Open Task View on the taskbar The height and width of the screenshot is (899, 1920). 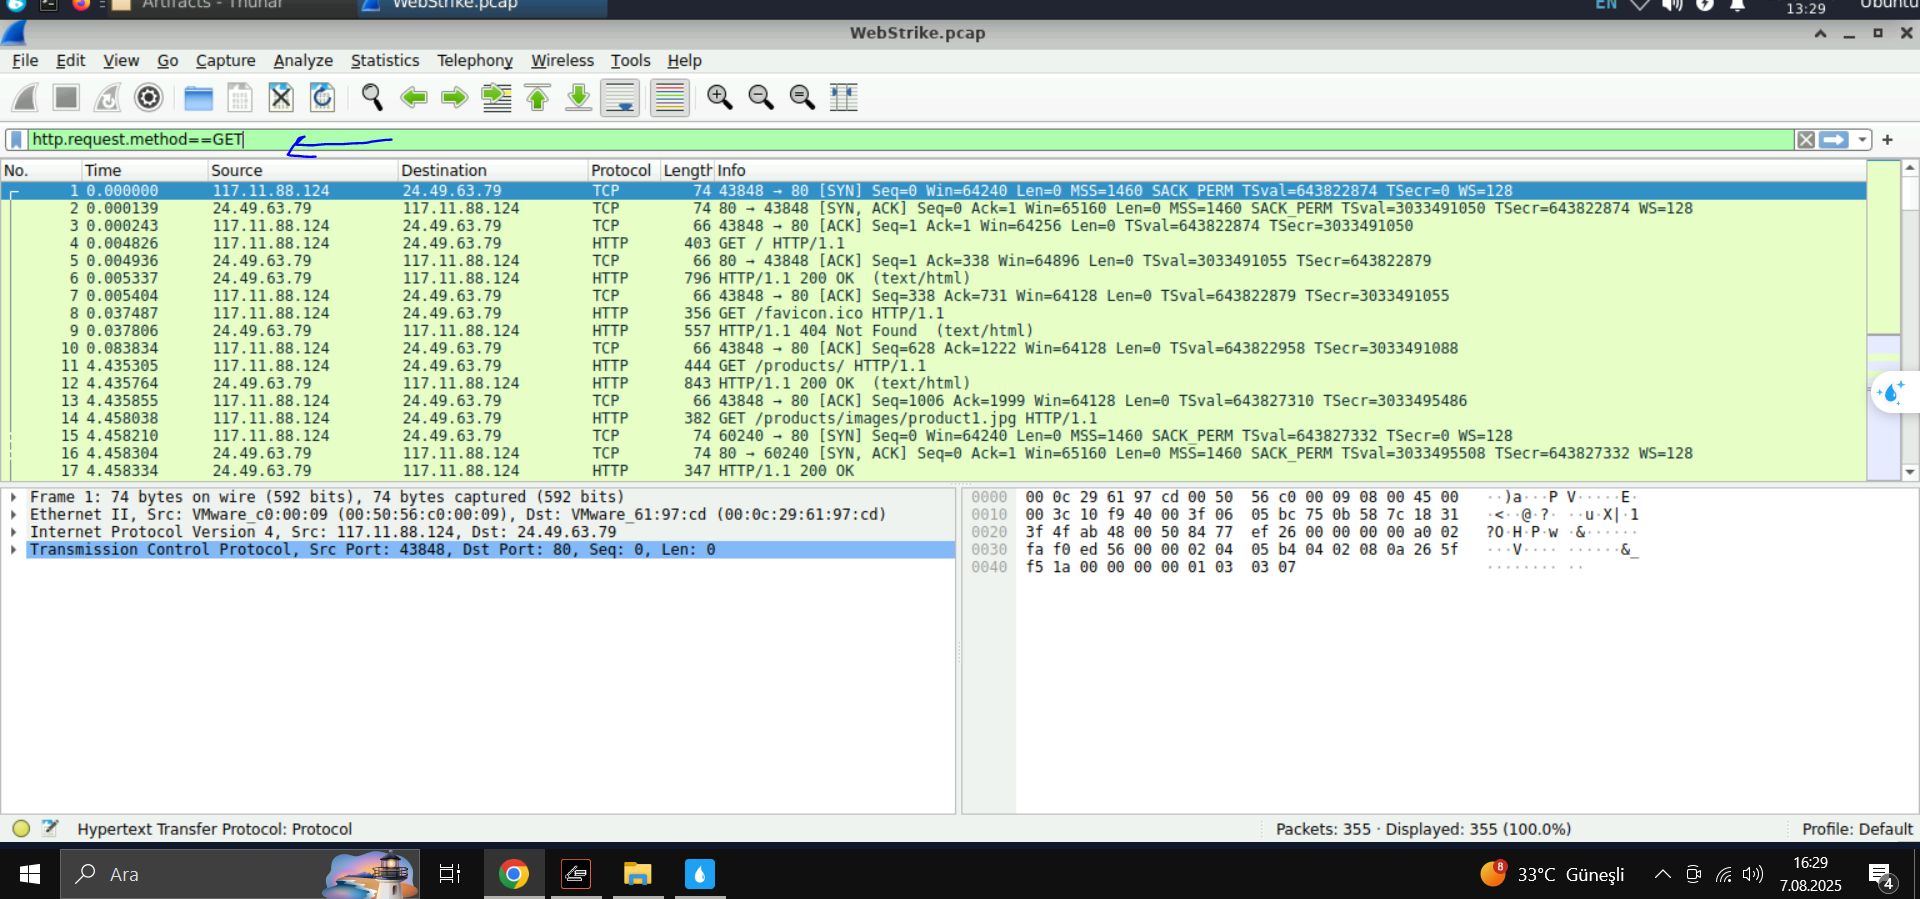coord(450,874)
